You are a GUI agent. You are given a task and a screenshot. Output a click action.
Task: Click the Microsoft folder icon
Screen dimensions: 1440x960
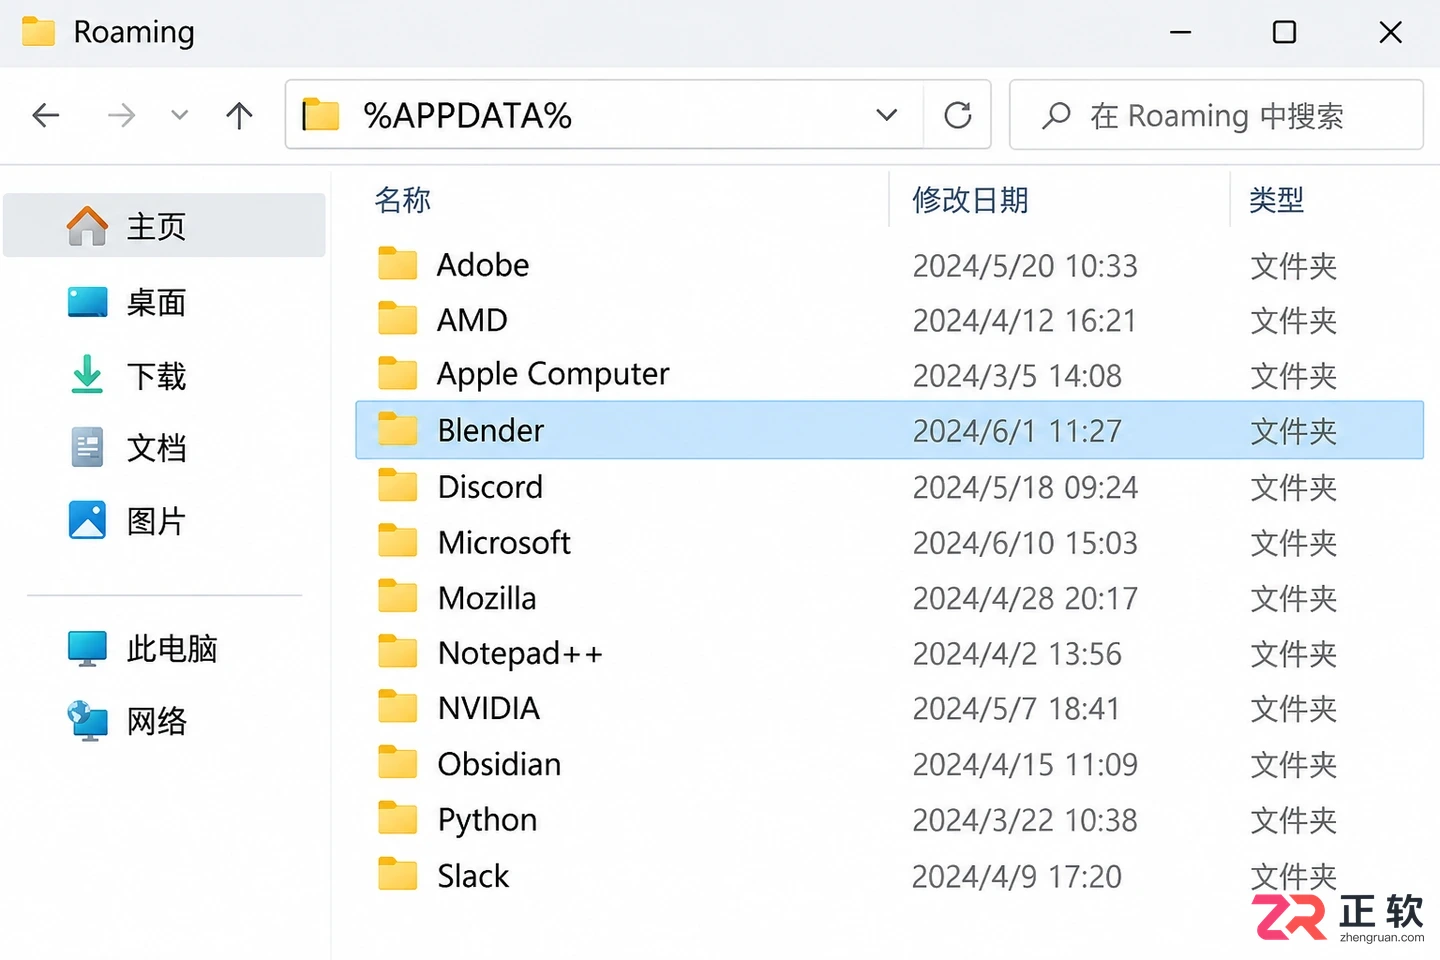[398, 542]
